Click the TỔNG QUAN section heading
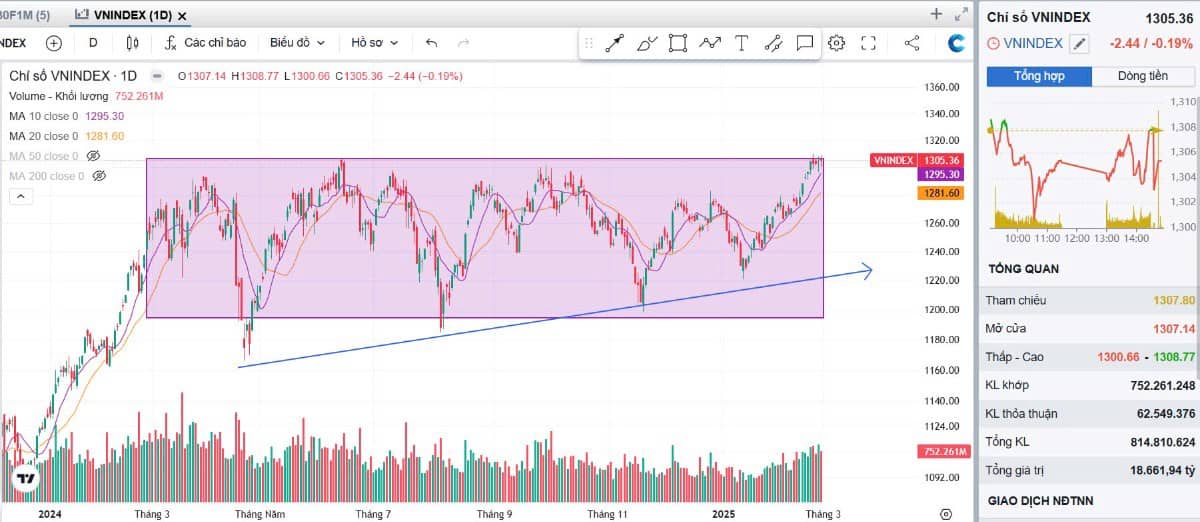Screen dimensions: 1200x522 click(x=1023, y=269)
